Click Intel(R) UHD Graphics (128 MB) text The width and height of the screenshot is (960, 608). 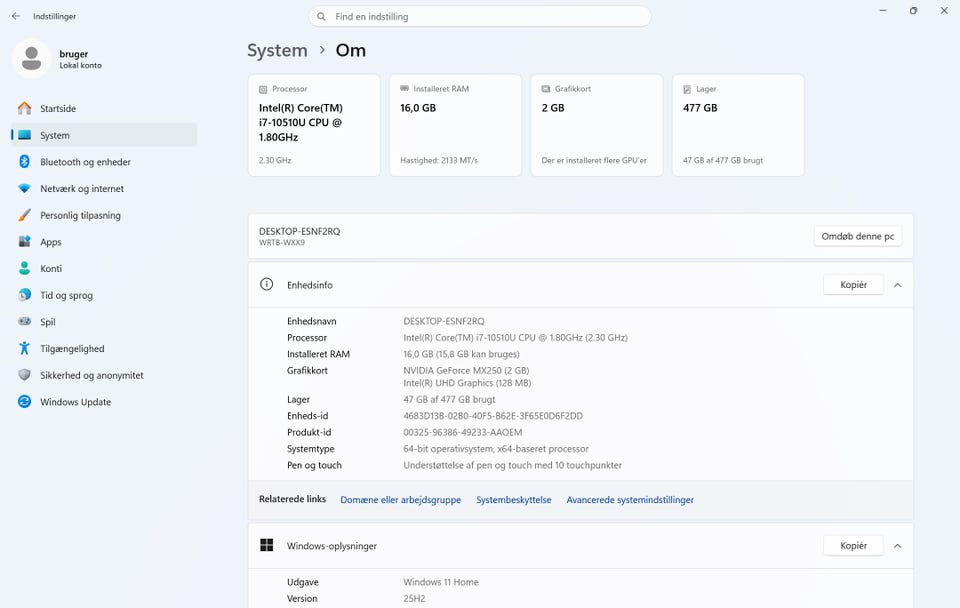(x=467, y=383)
